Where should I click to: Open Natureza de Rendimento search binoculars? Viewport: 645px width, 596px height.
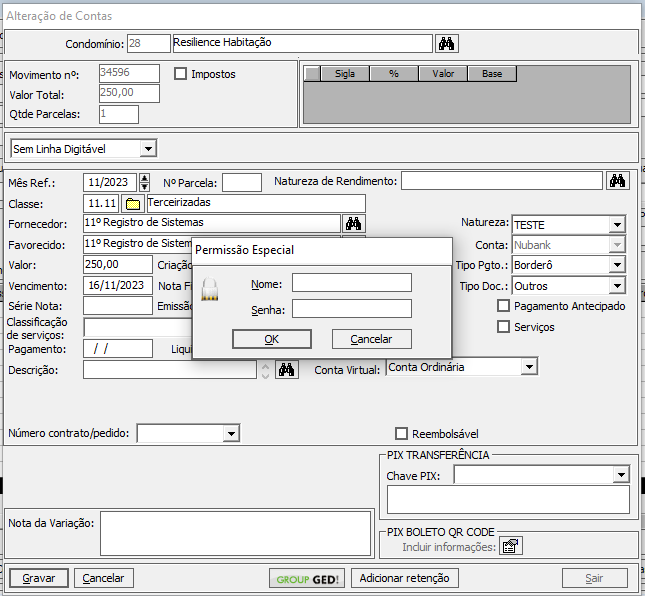tap(617, 181)
